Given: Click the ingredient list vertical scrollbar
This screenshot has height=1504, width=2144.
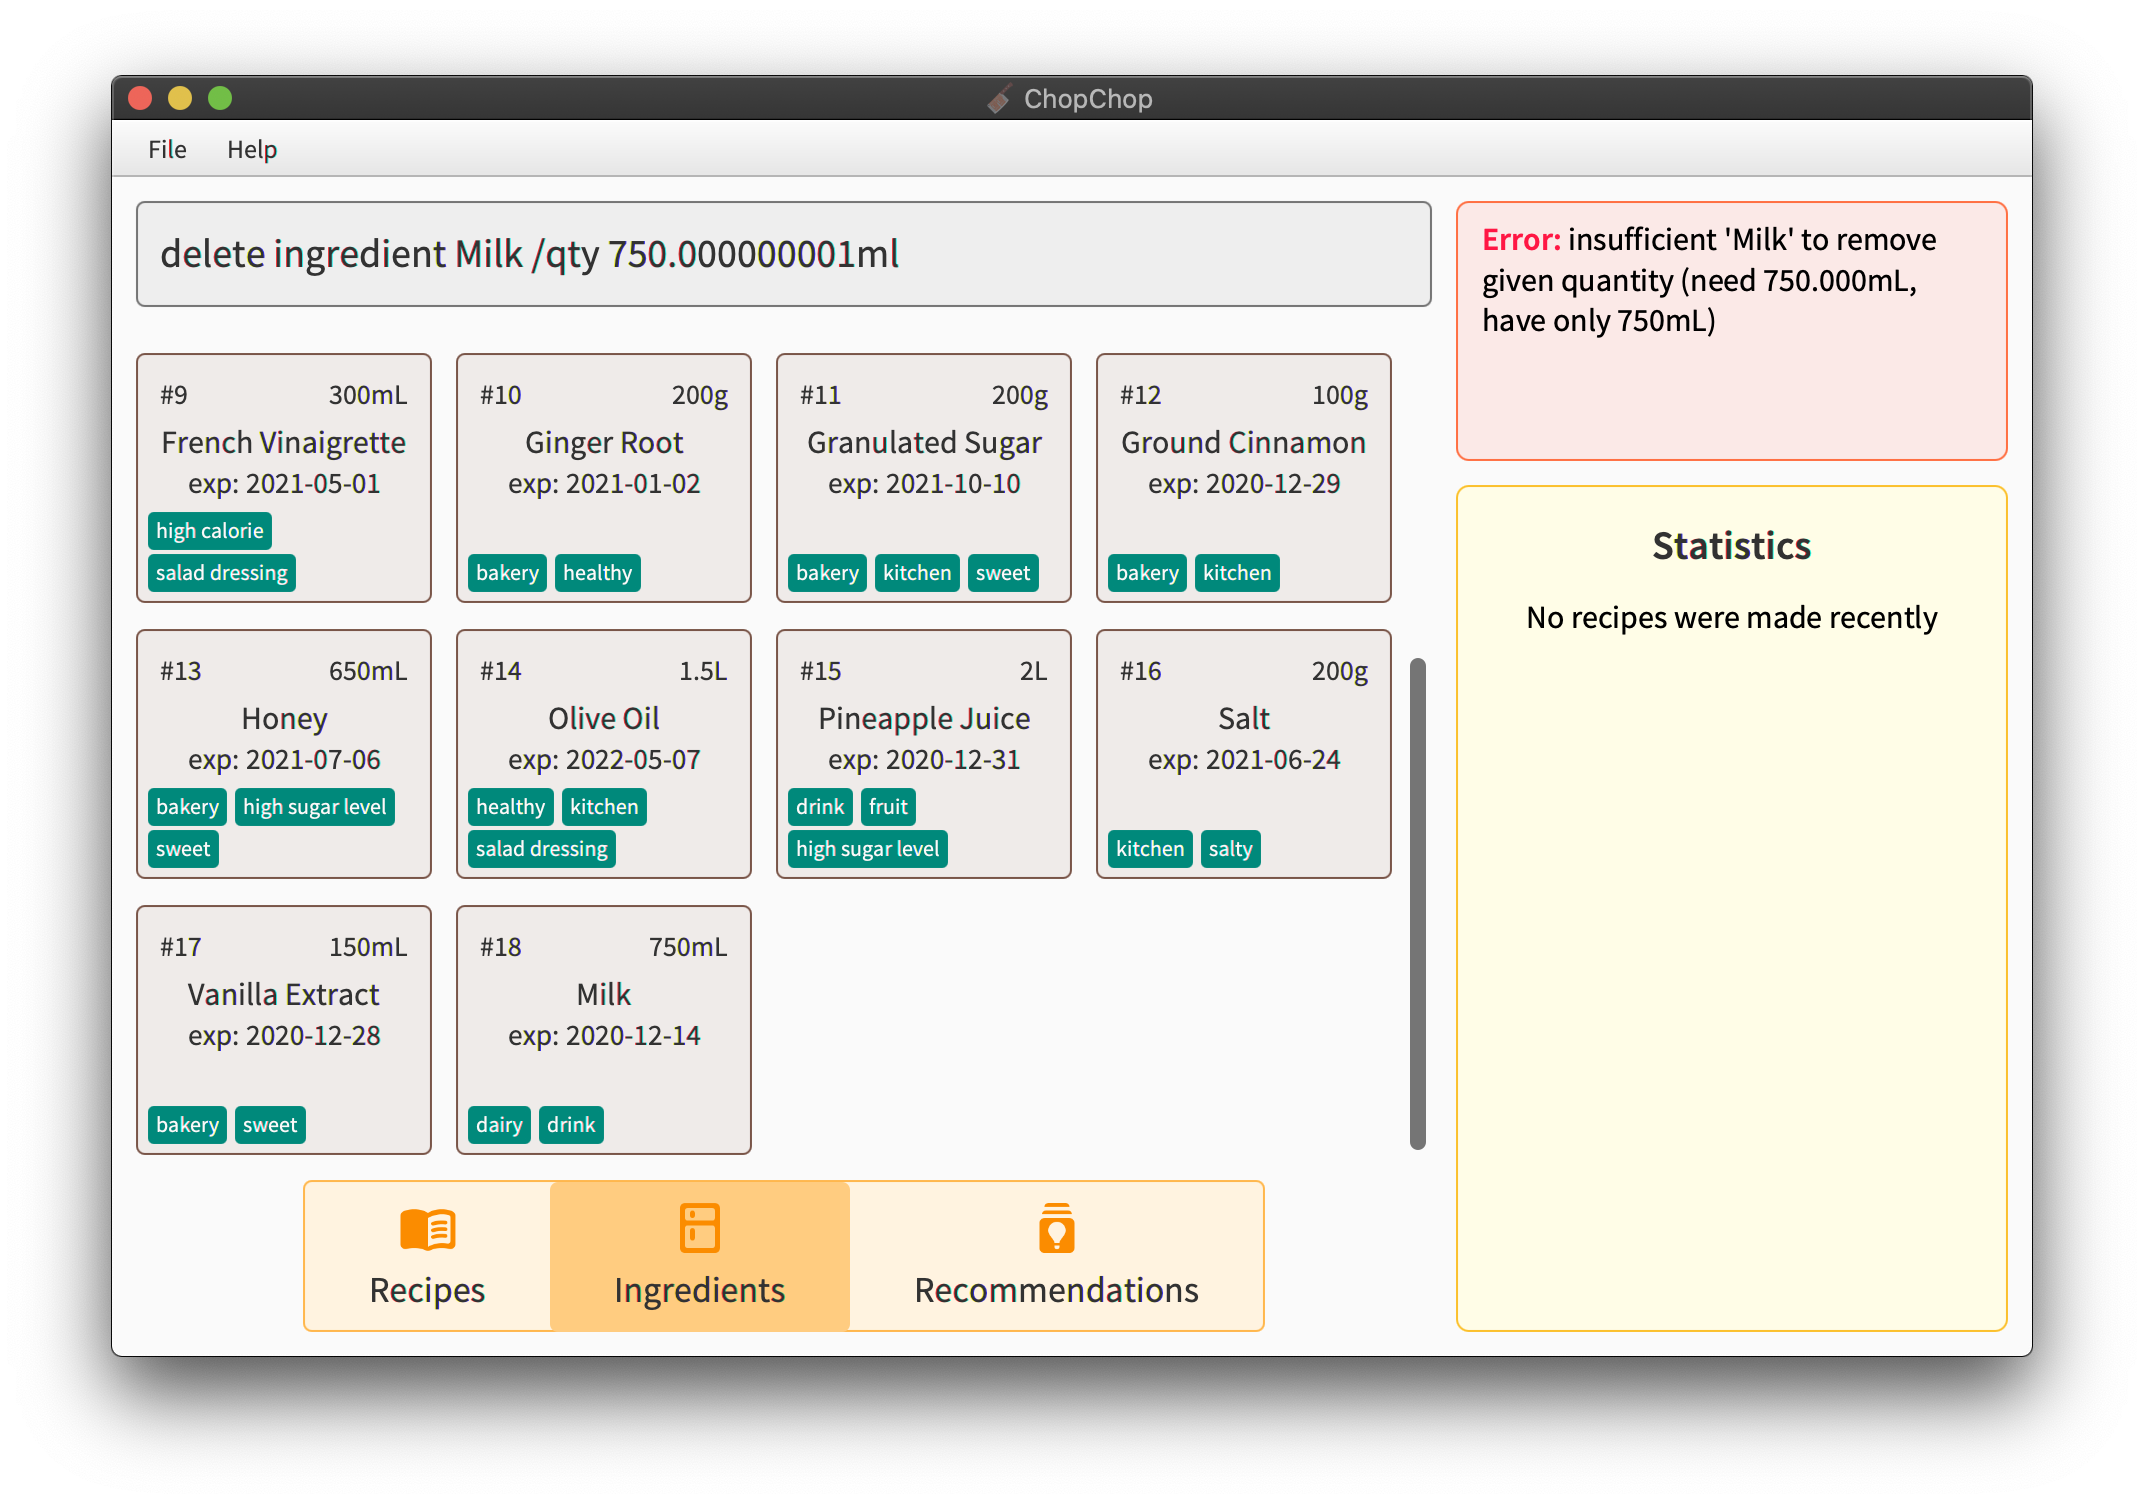Looking at the screenshot, I should [1417, 902].
